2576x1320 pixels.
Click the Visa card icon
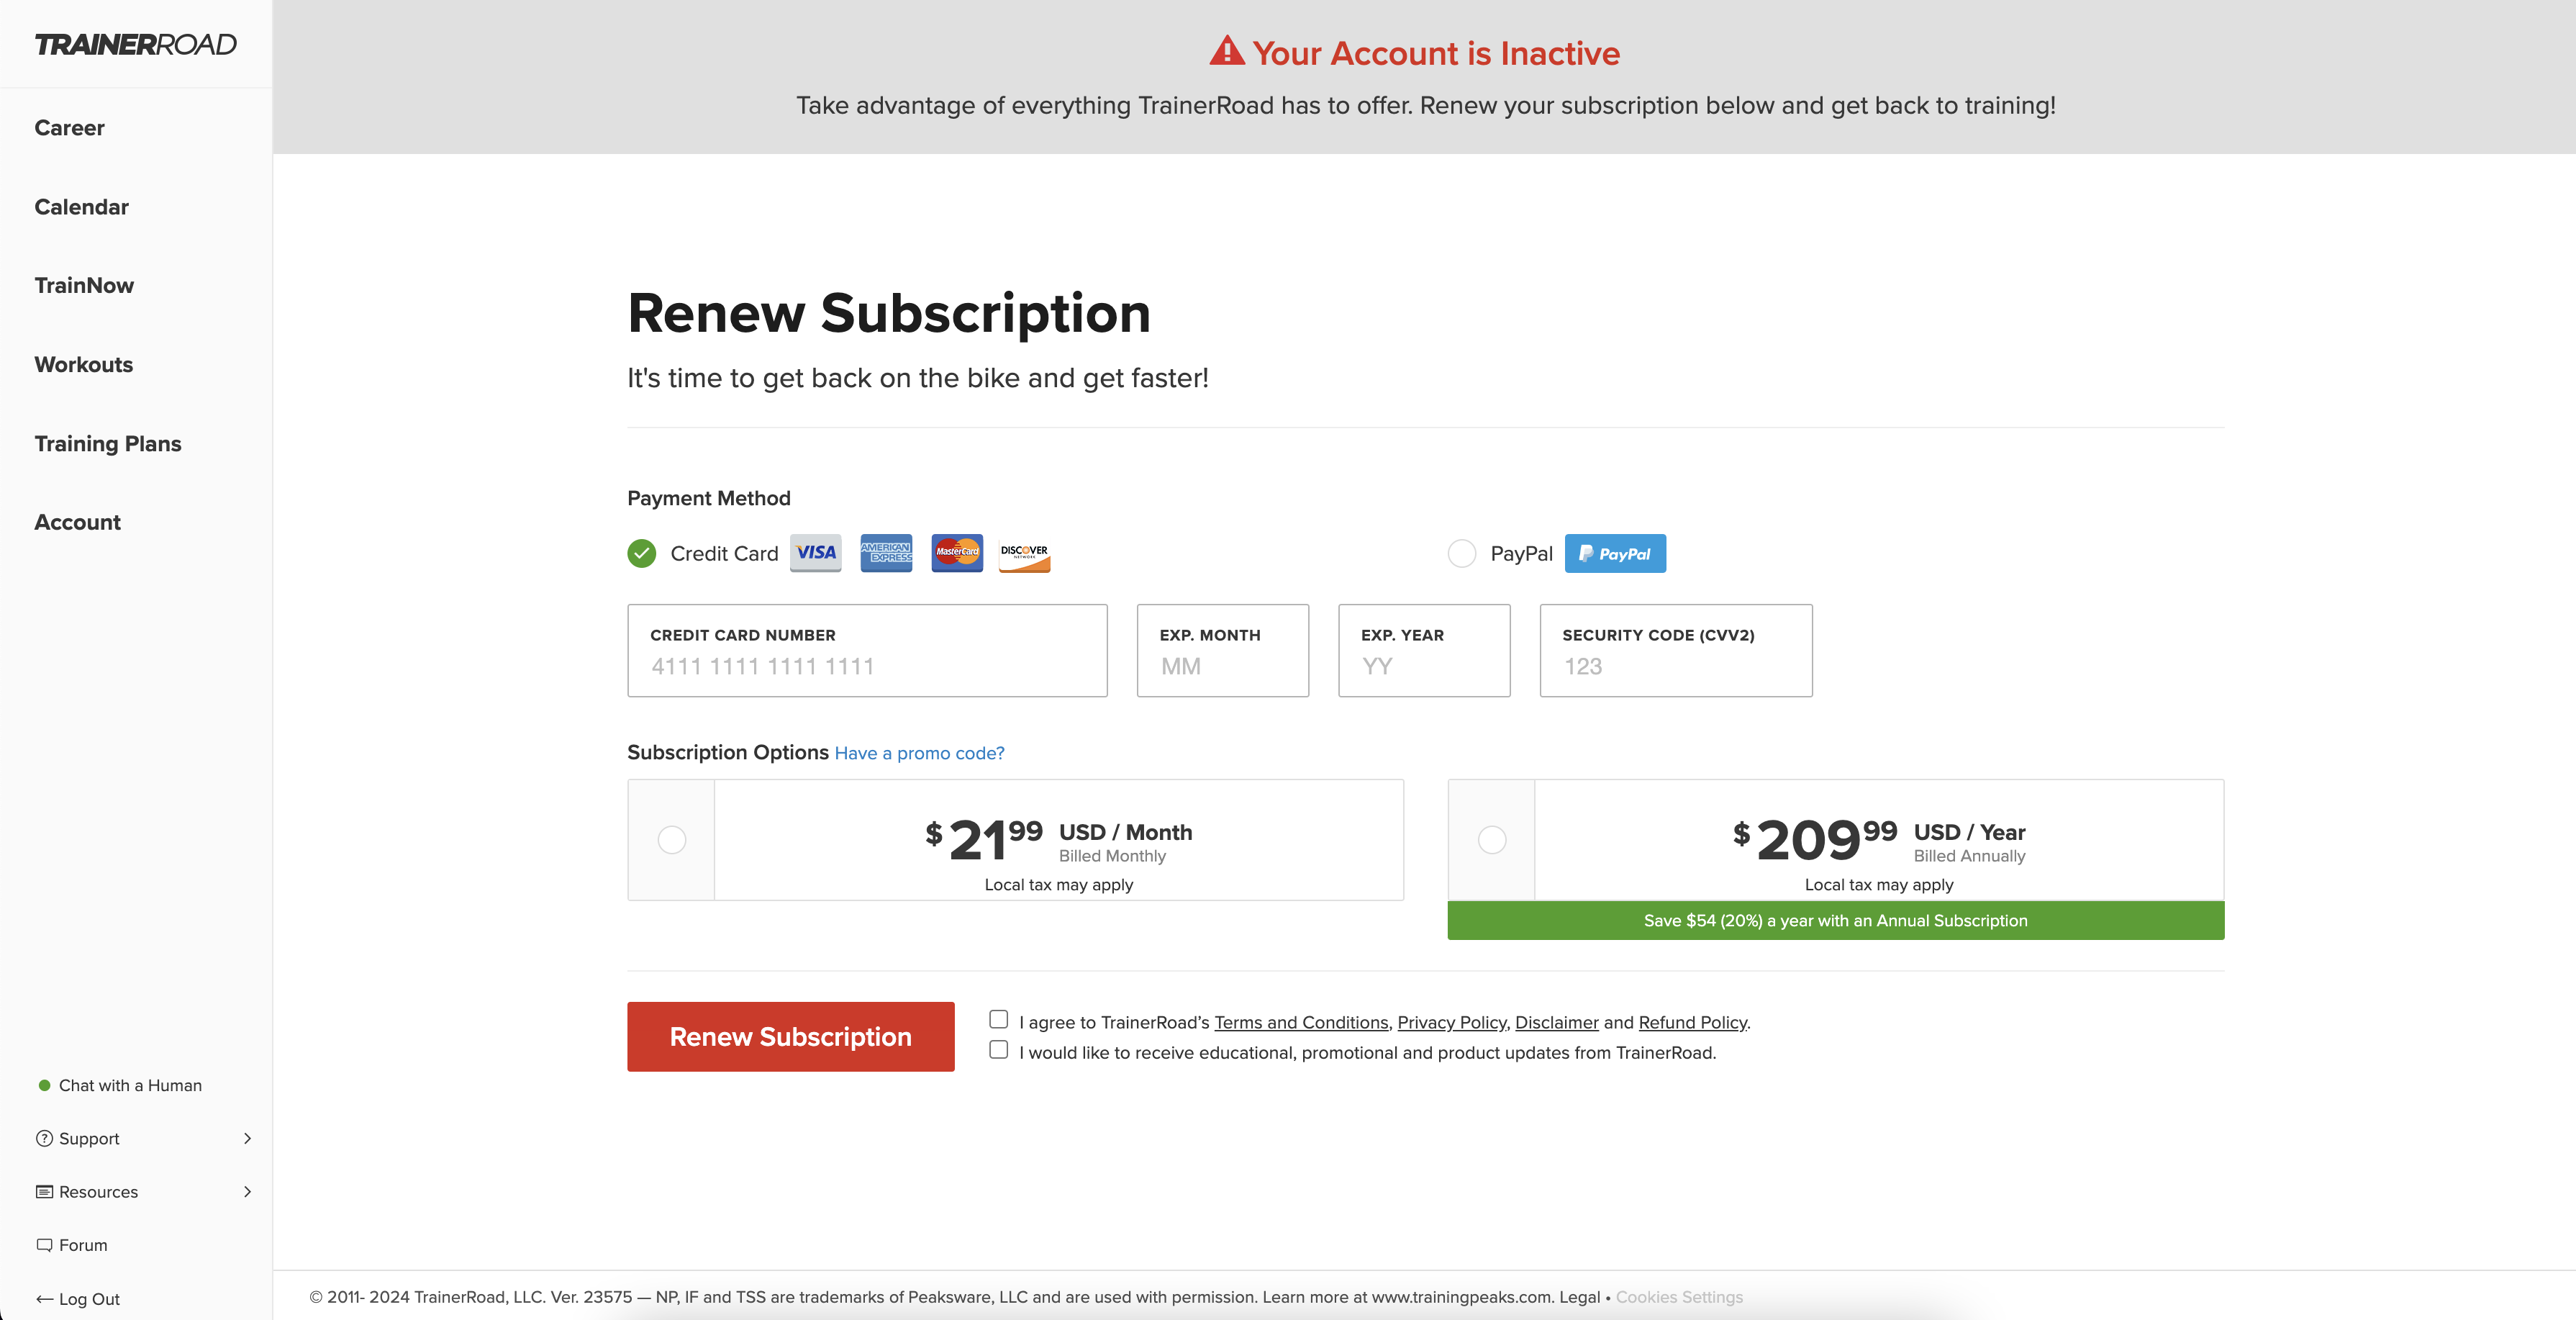pos(815,553)
